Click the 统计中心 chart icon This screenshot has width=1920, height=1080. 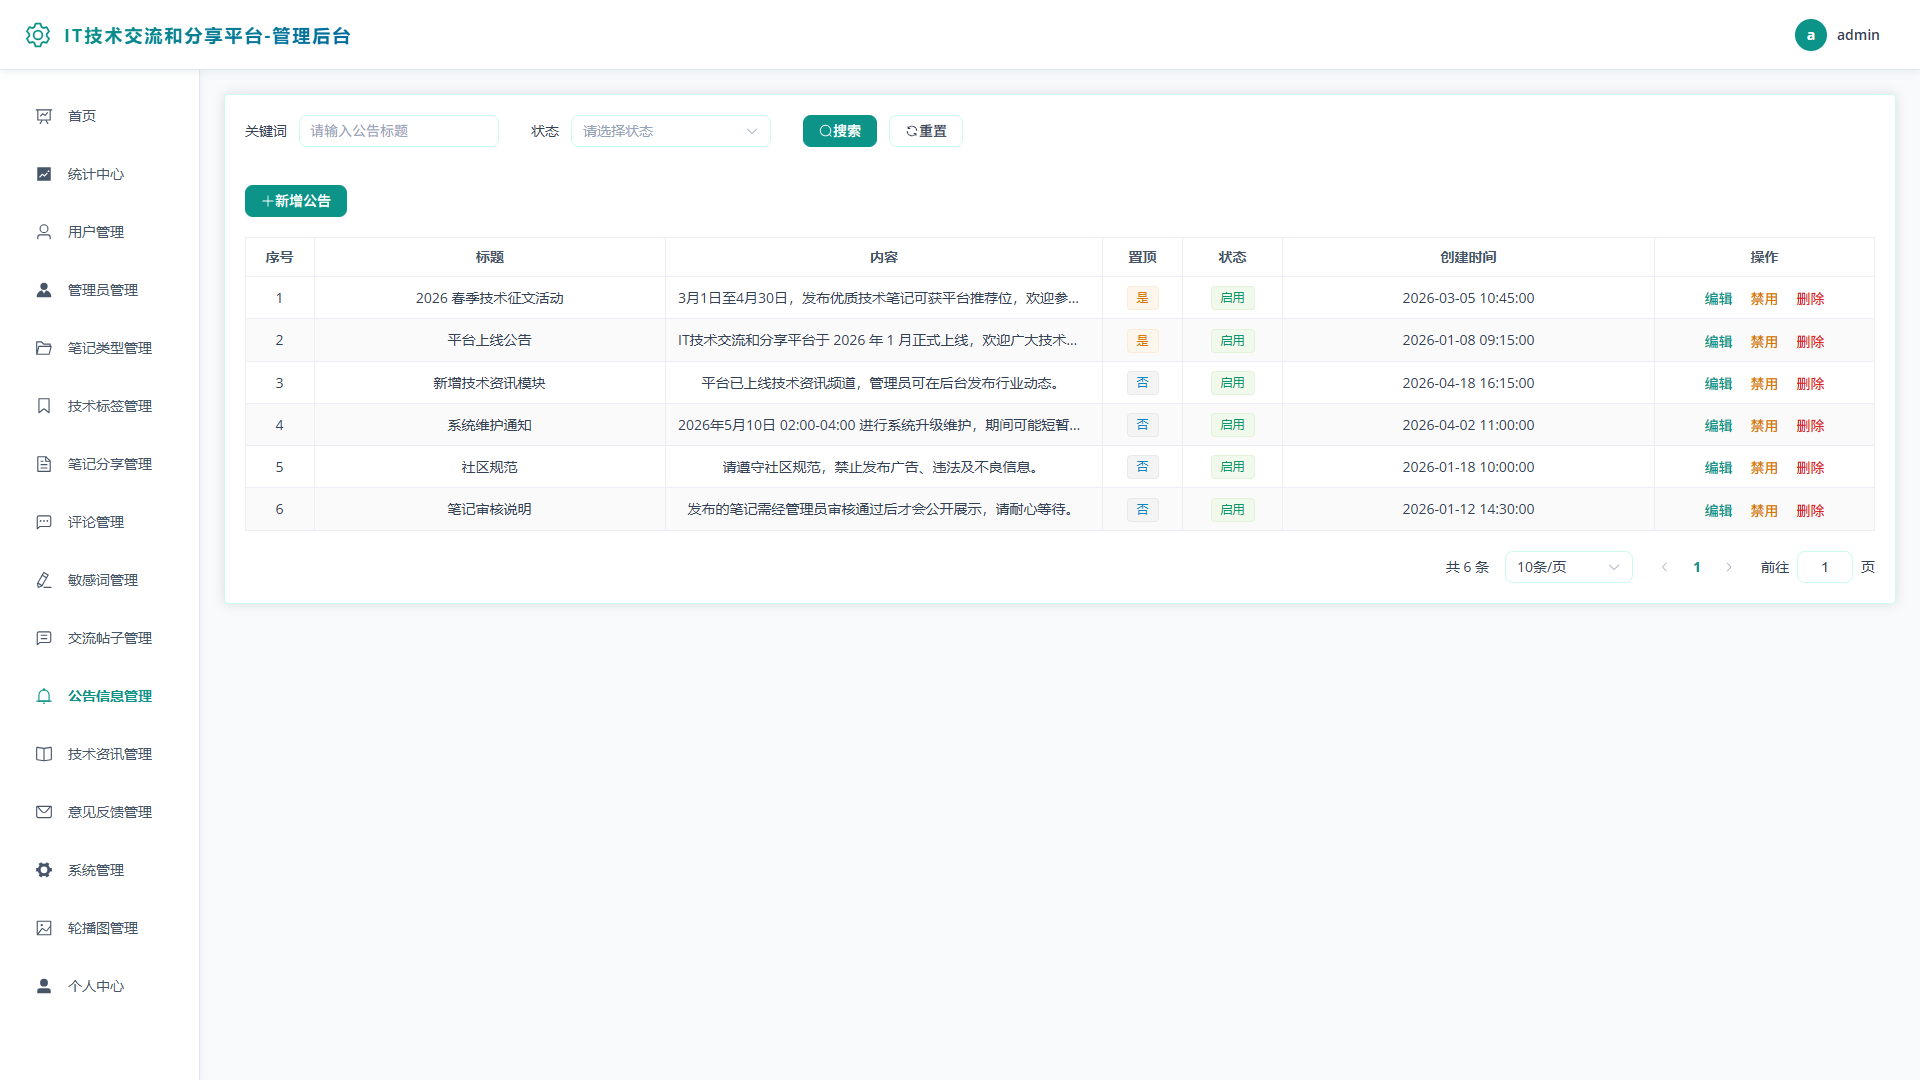tap(44, 174)
